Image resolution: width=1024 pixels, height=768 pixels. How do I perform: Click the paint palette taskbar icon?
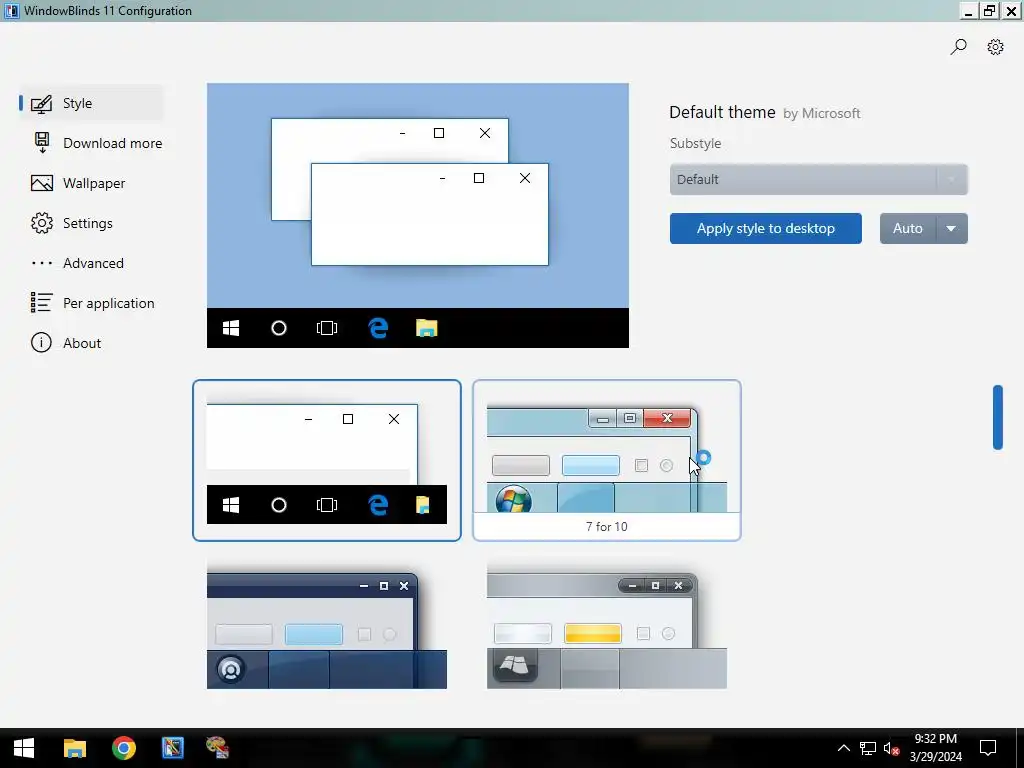tap(217, 748)
